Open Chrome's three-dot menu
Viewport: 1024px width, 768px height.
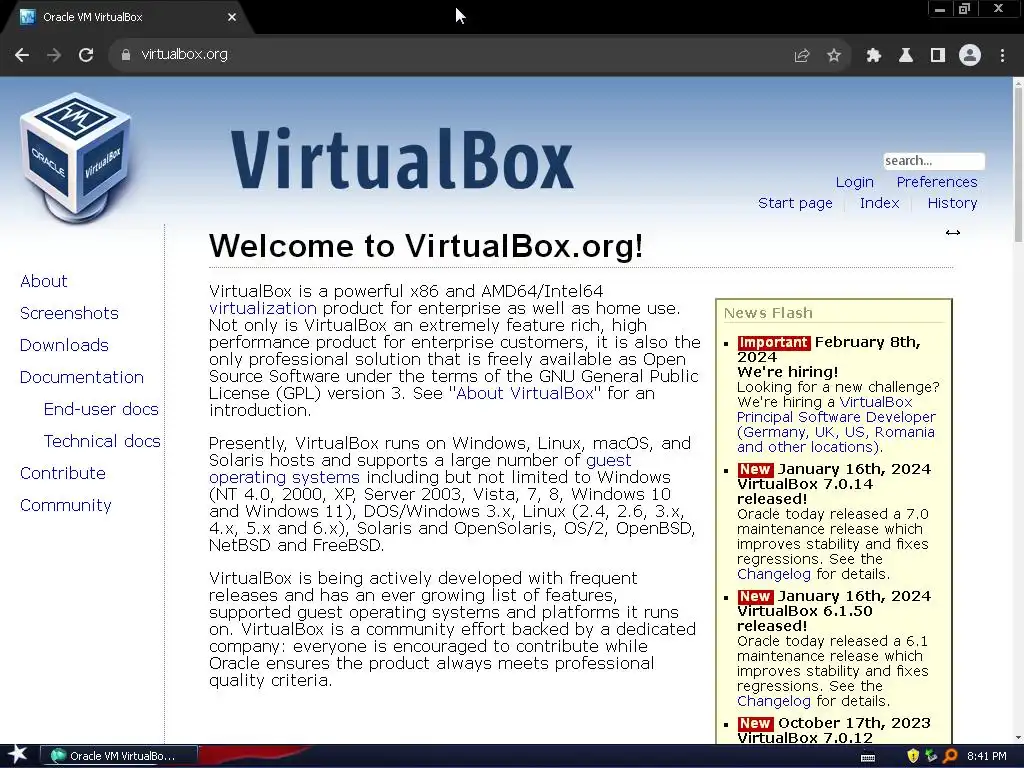tap(1002, 56)
